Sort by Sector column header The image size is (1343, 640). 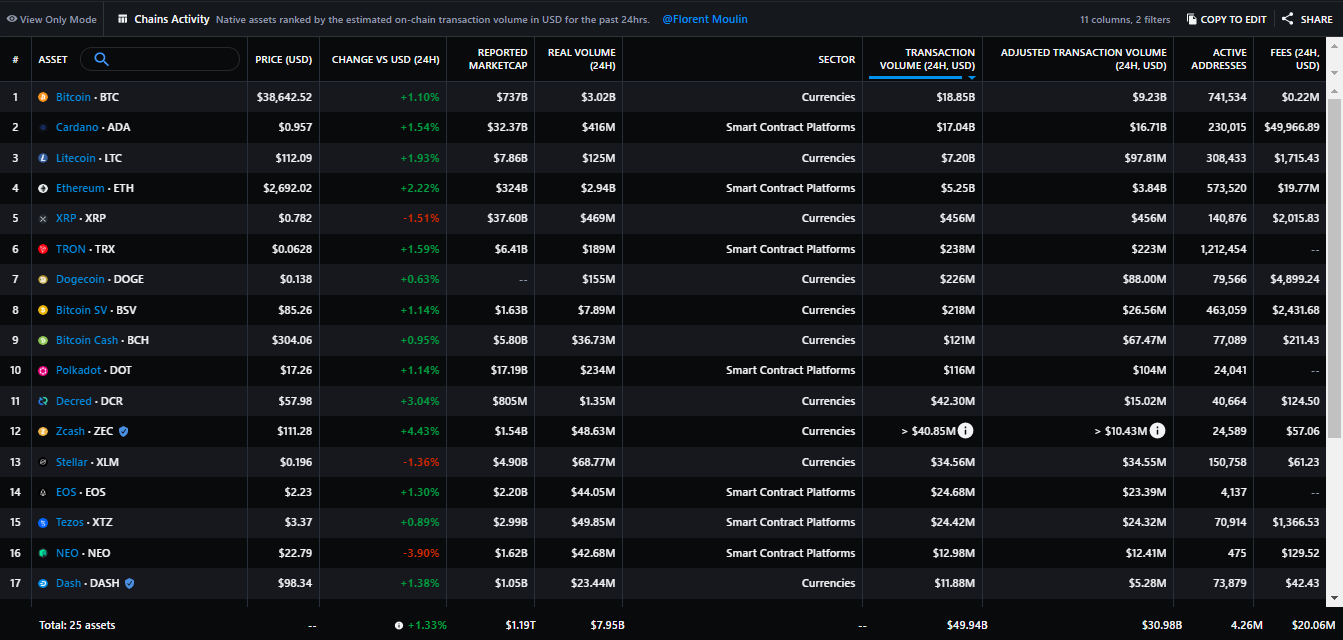click(836, 59)
